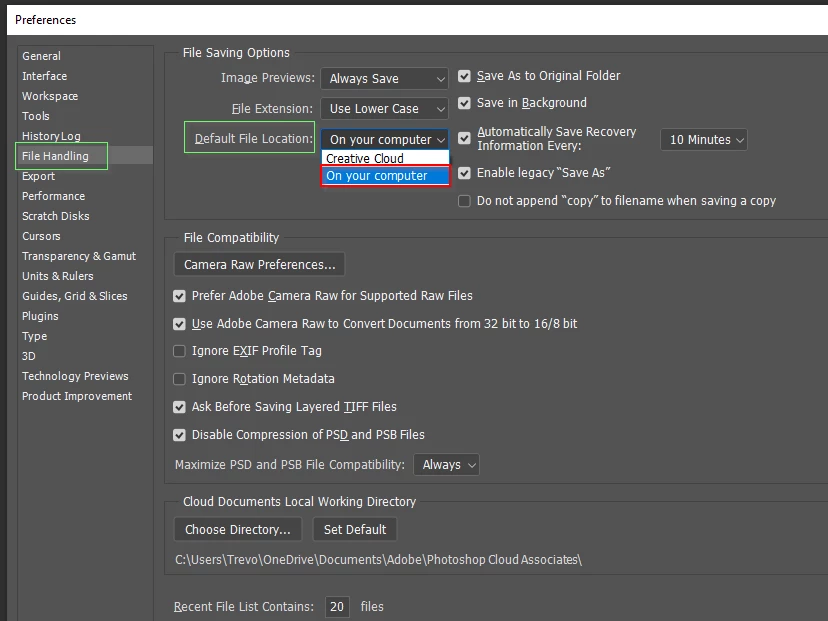The height and width of the screenshot is (621, 828).
Task: Click Choose Directory button
Action: coord(238,530)
